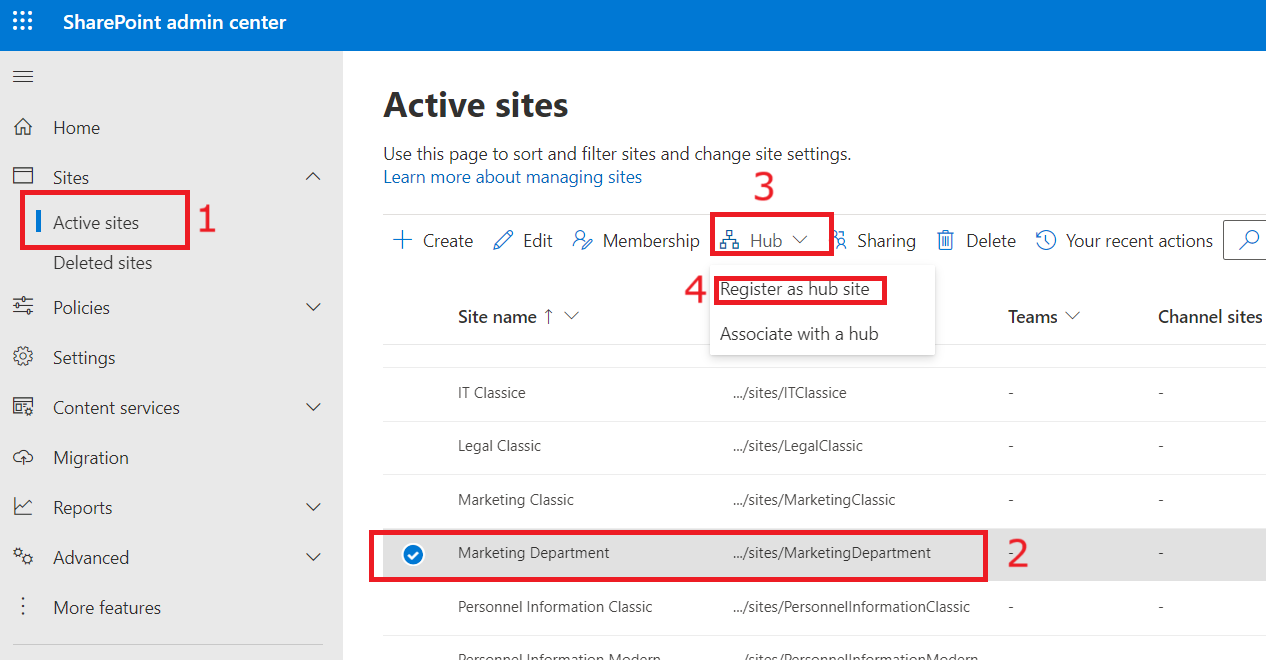Click the Settings gear icon

pyautogui.click(x=22, y=357)
